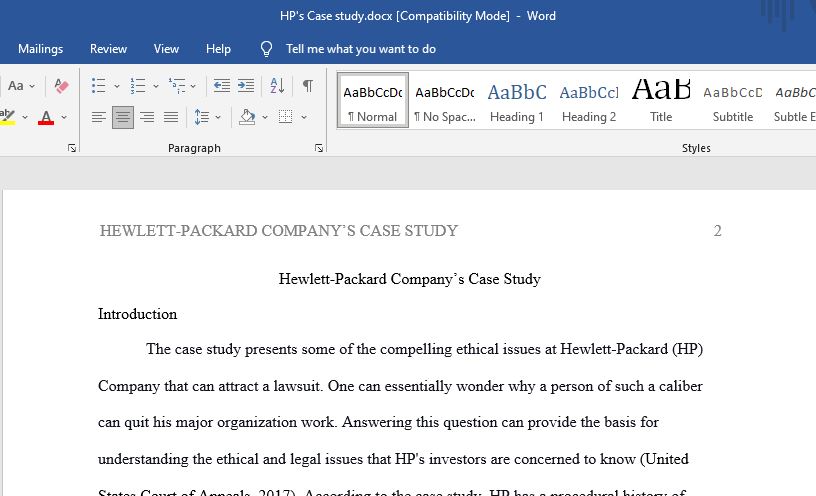Open the numbering library dropdown arrow
Image resolution: width=816 pixels, height=496 pixels.
(156, 86)
